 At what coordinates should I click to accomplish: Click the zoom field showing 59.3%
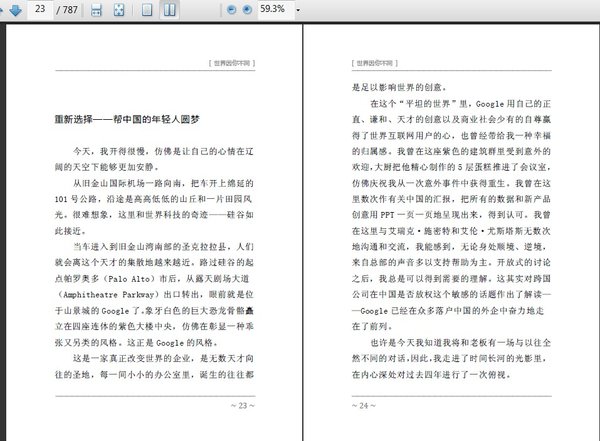pos(275,9)
